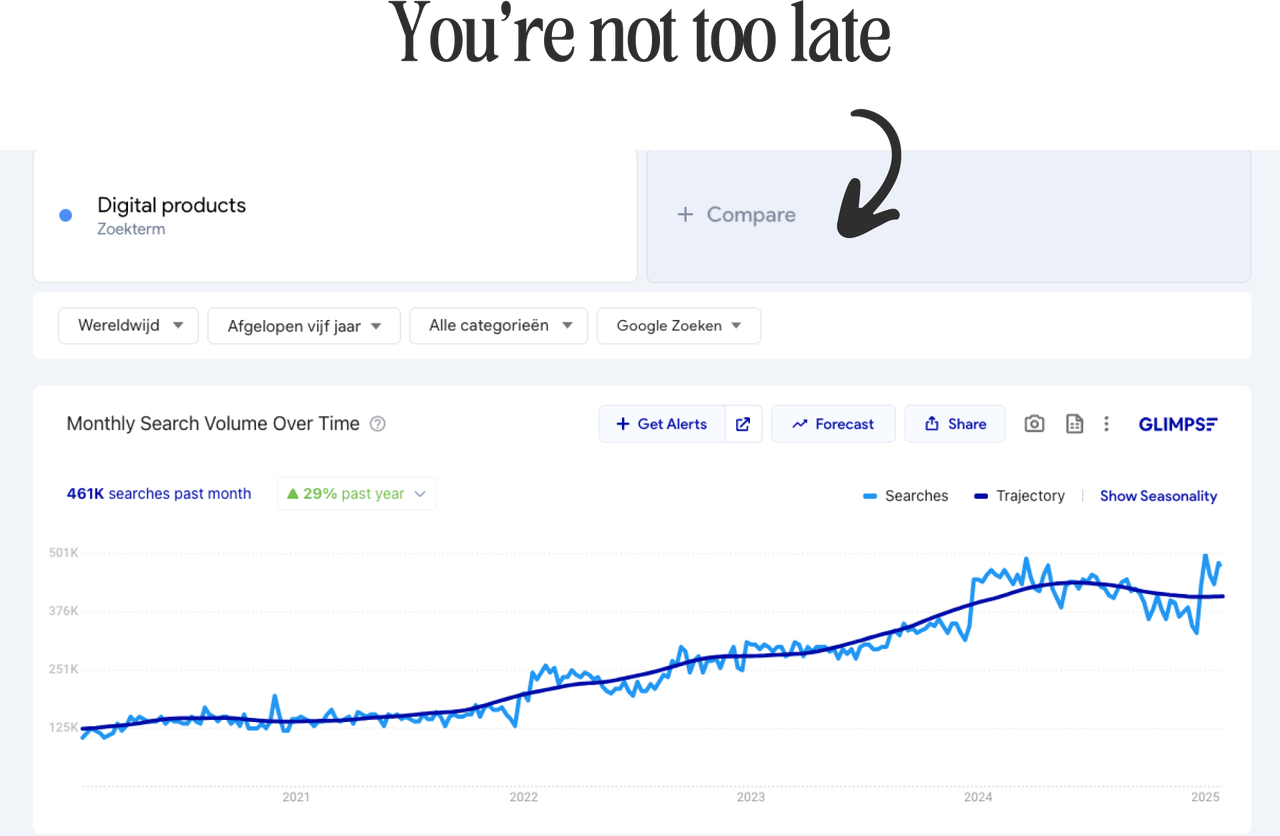The height and width of the screenshot is (836, 1280).
Task: Click the Get Alerts button
Action: tap(662, 424)
